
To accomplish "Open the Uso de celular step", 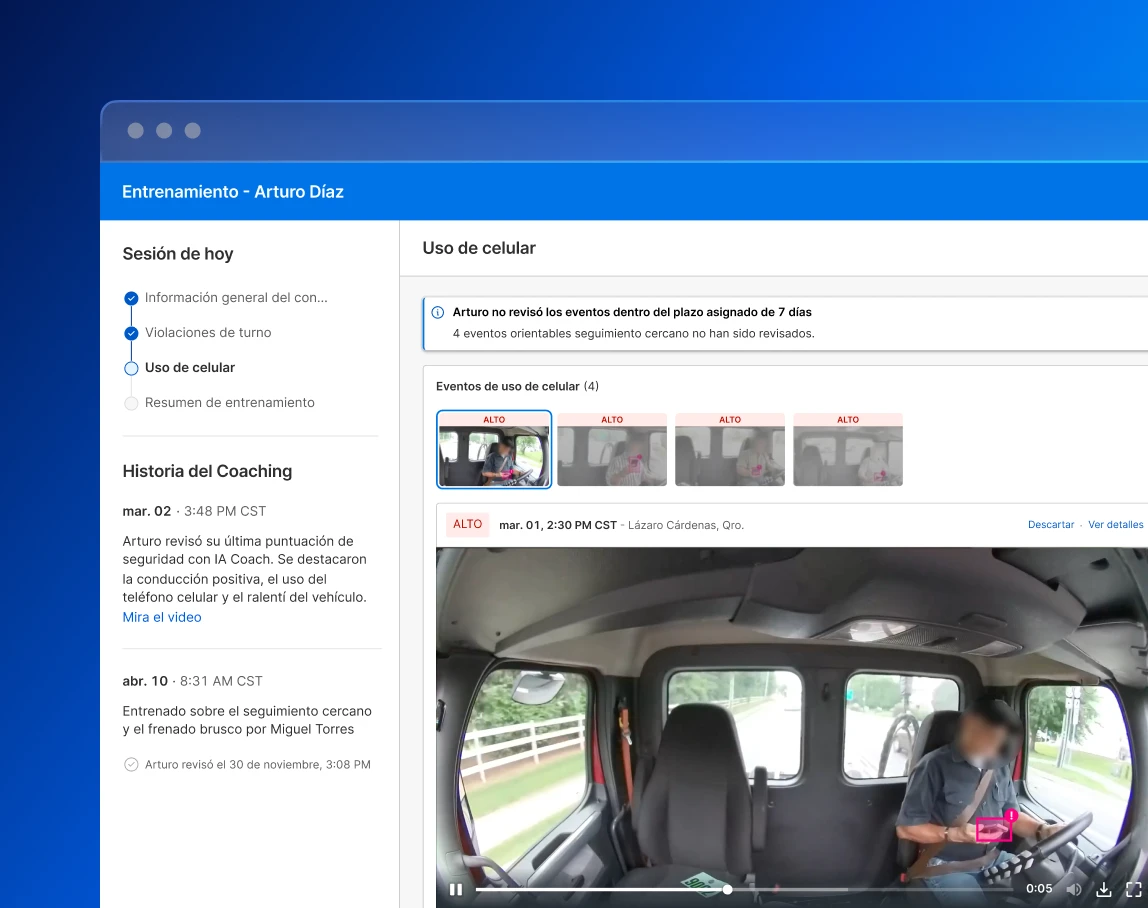I will pyautogui.click(x=190, y=368).
